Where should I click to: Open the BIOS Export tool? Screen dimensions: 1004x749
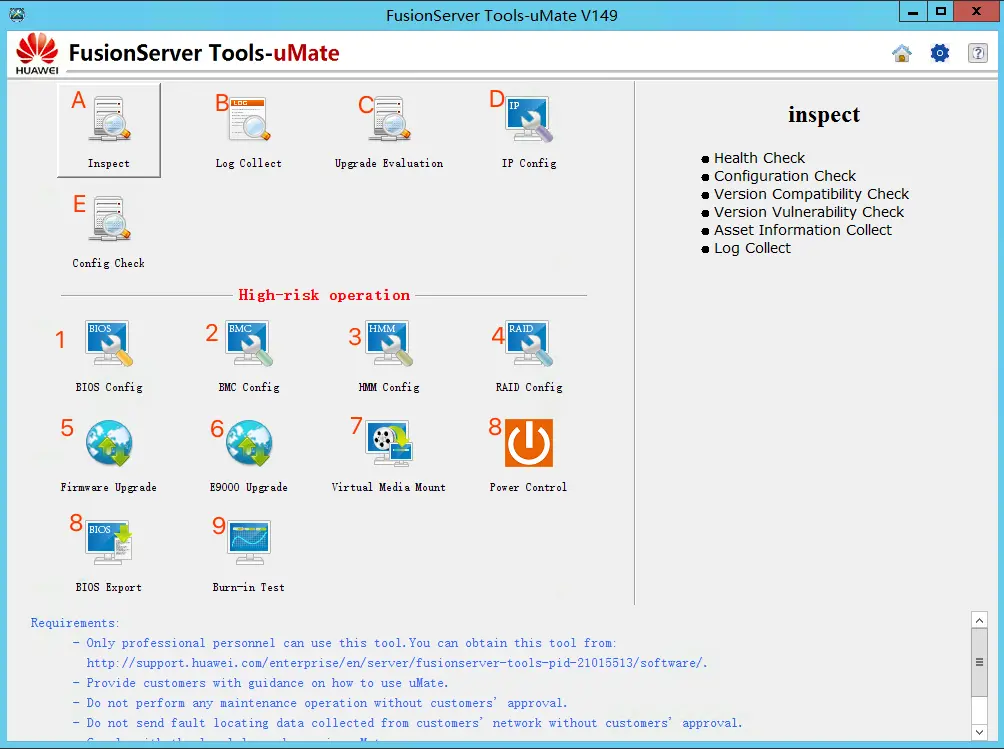click(x=109, y=555)
